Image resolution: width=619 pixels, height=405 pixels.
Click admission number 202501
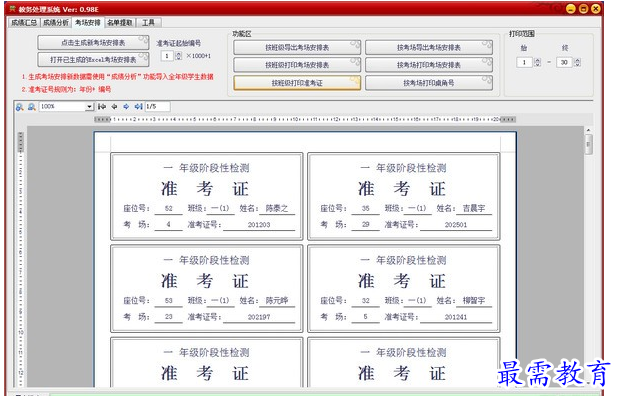[456, 225]
